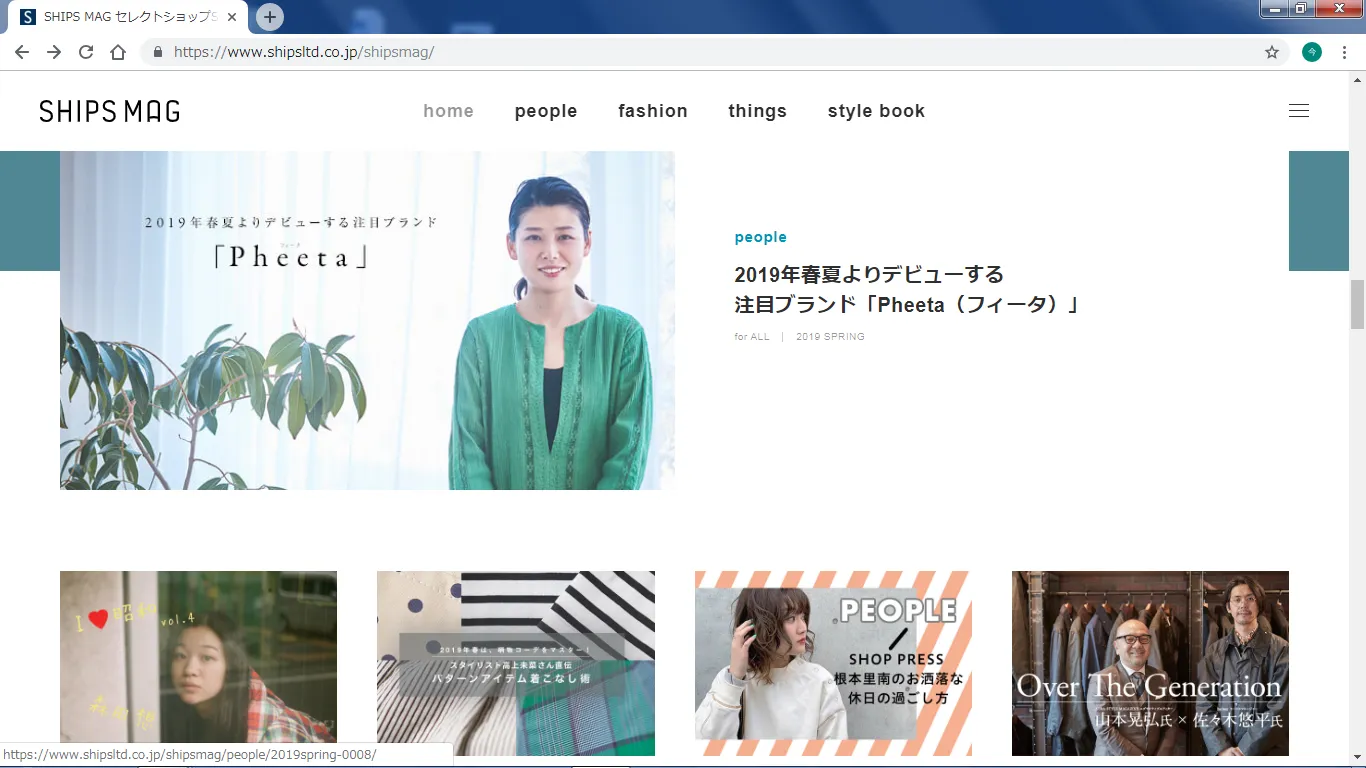Click the vertical page scrollbar thumb
Viewport: 1366px width, 768px height.
1357,304
